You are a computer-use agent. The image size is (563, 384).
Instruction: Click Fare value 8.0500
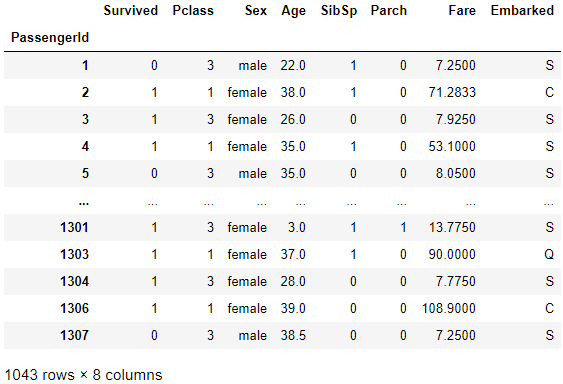pos(456,173)
